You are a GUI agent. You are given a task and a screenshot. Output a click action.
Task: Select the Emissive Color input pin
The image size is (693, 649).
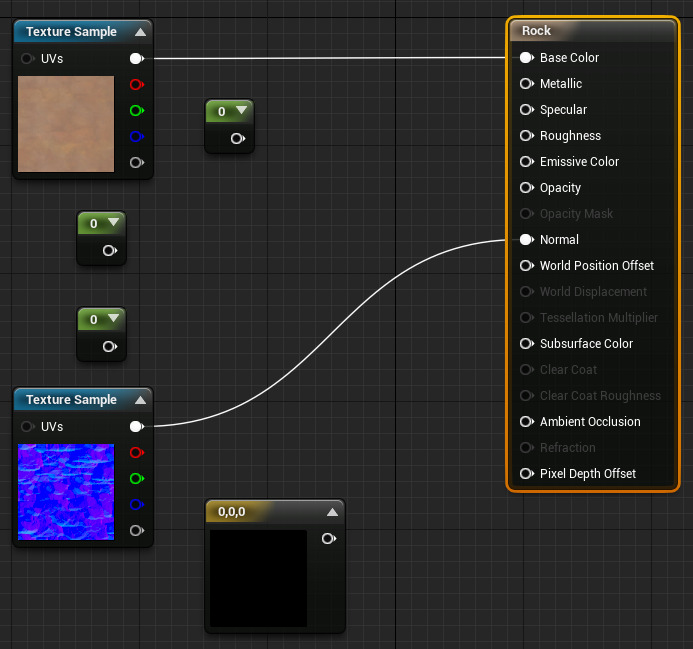526,162
